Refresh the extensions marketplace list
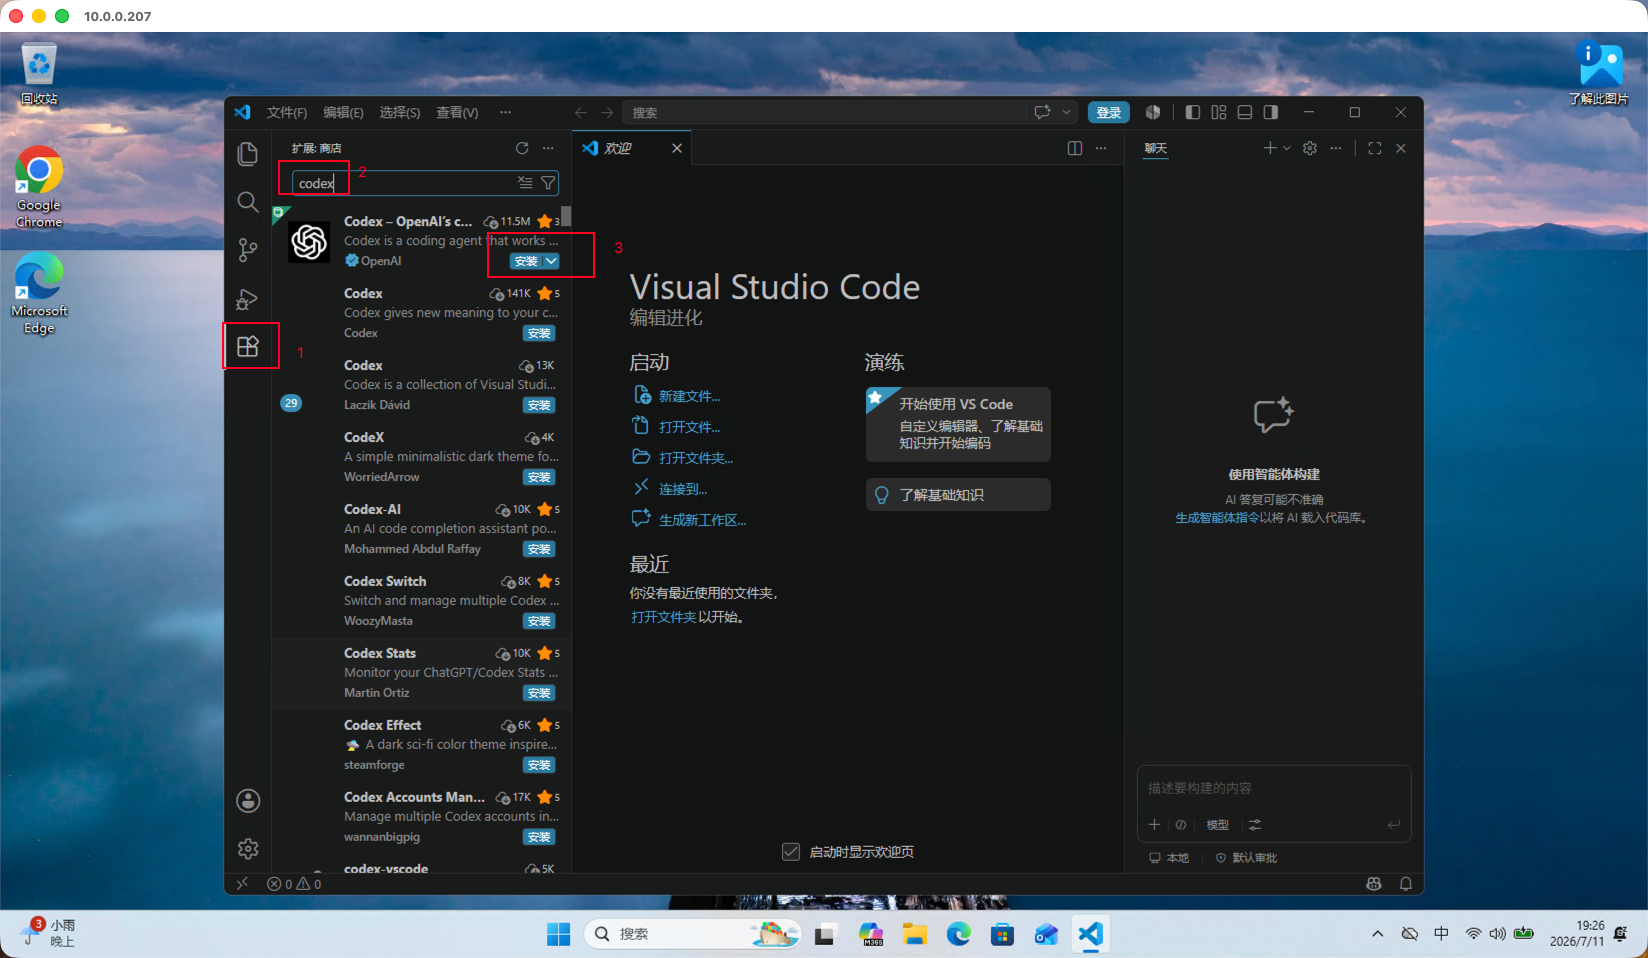Image resolution: width=1648 pixels, height=958 pixels. click(522, 148)
